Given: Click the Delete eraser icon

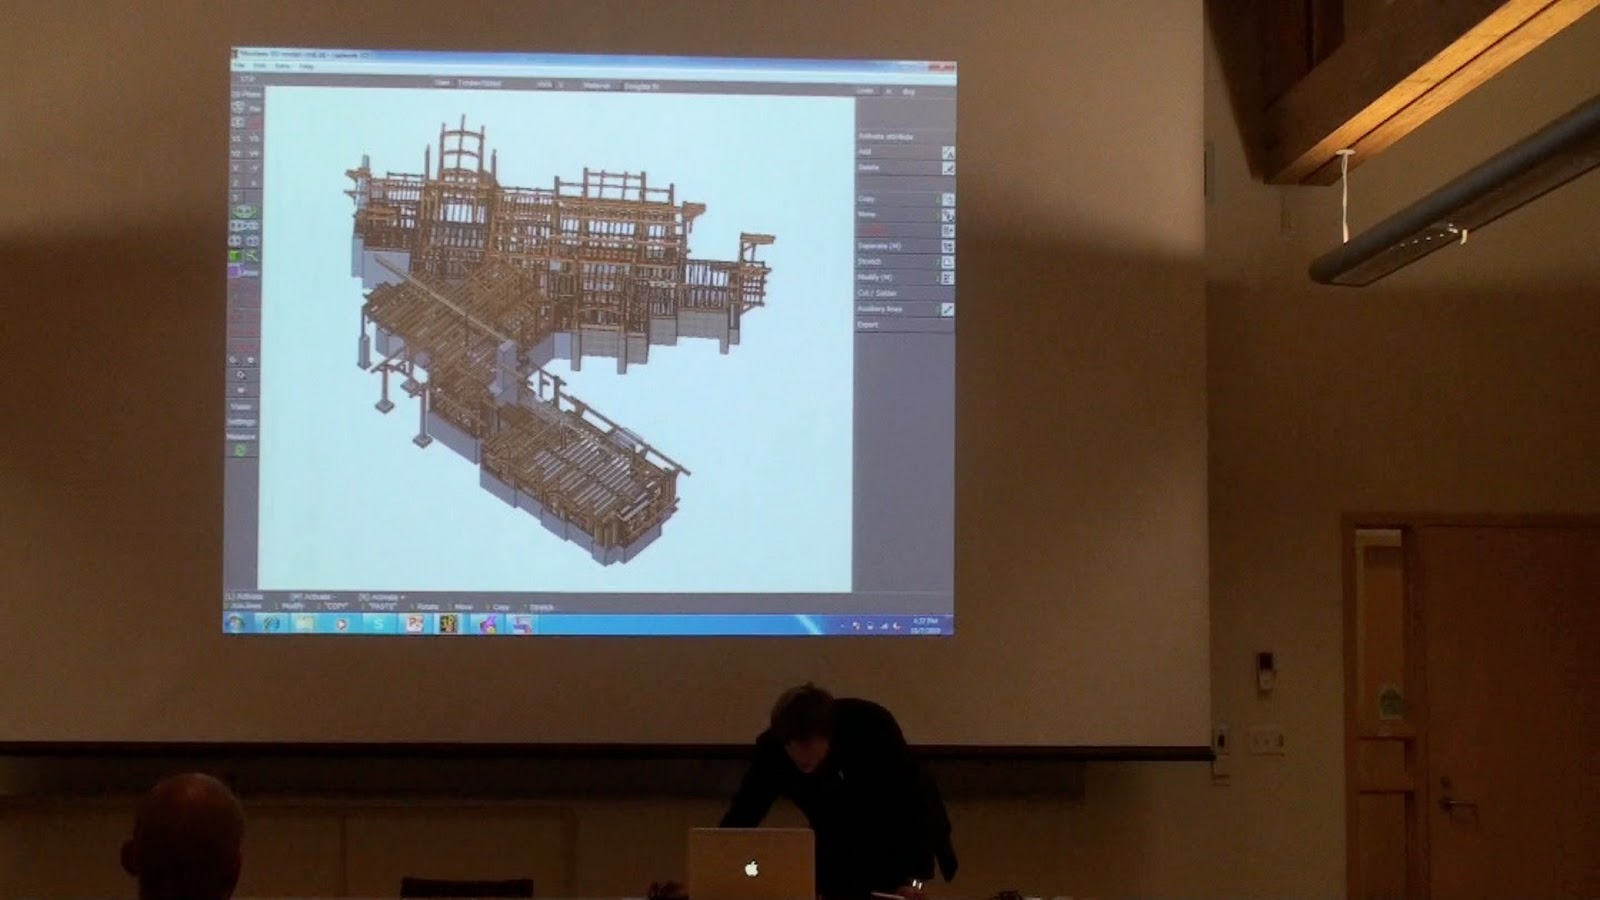Looking at the screenshot, I should (x=947, y=169).
